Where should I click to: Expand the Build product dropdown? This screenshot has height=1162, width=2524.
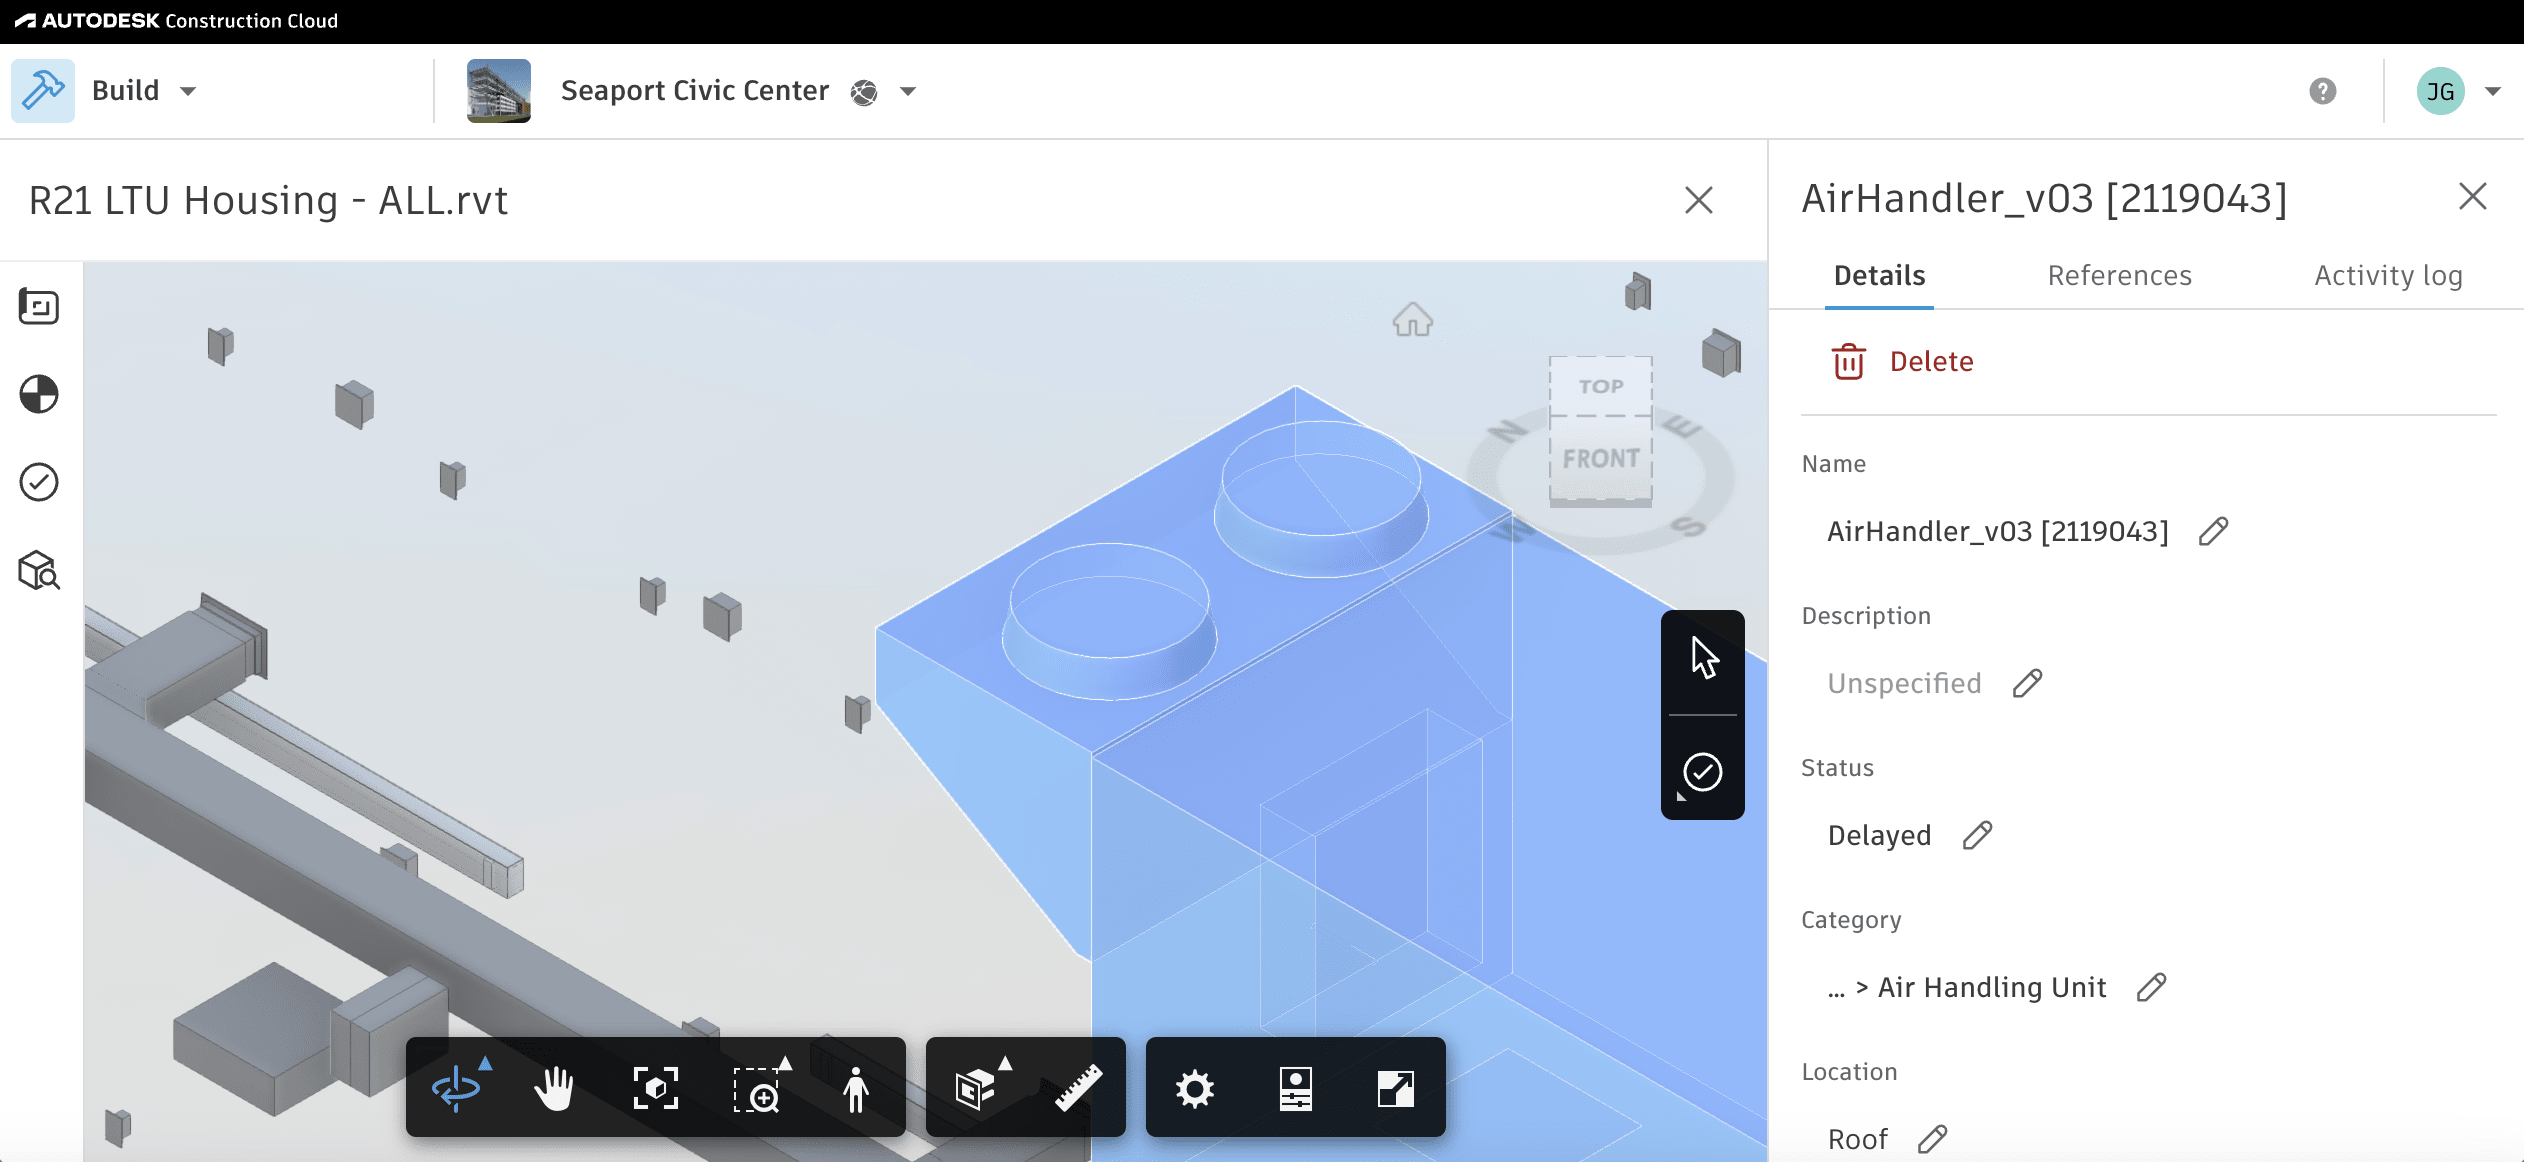pyautogui.click(x=188, y=91)
